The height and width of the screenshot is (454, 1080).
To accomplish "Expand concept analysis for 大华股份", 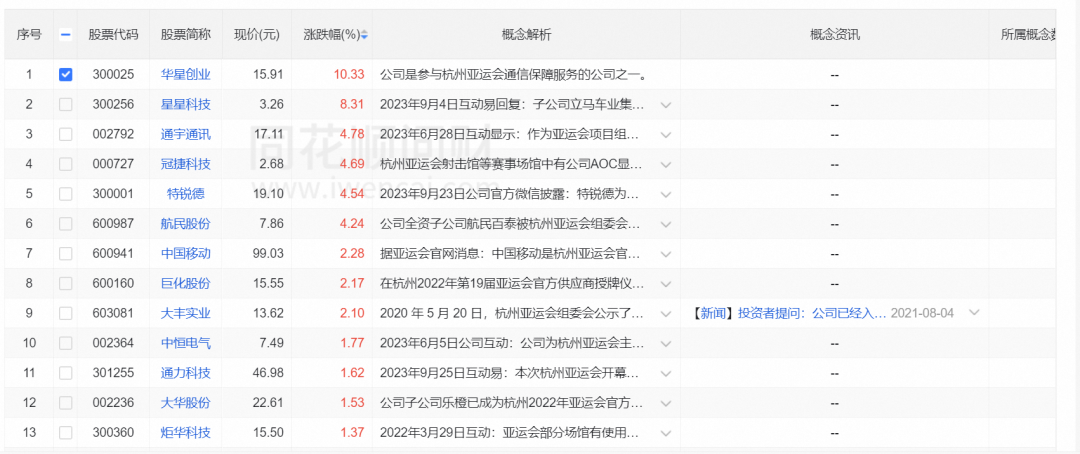I will pos(665,404).
